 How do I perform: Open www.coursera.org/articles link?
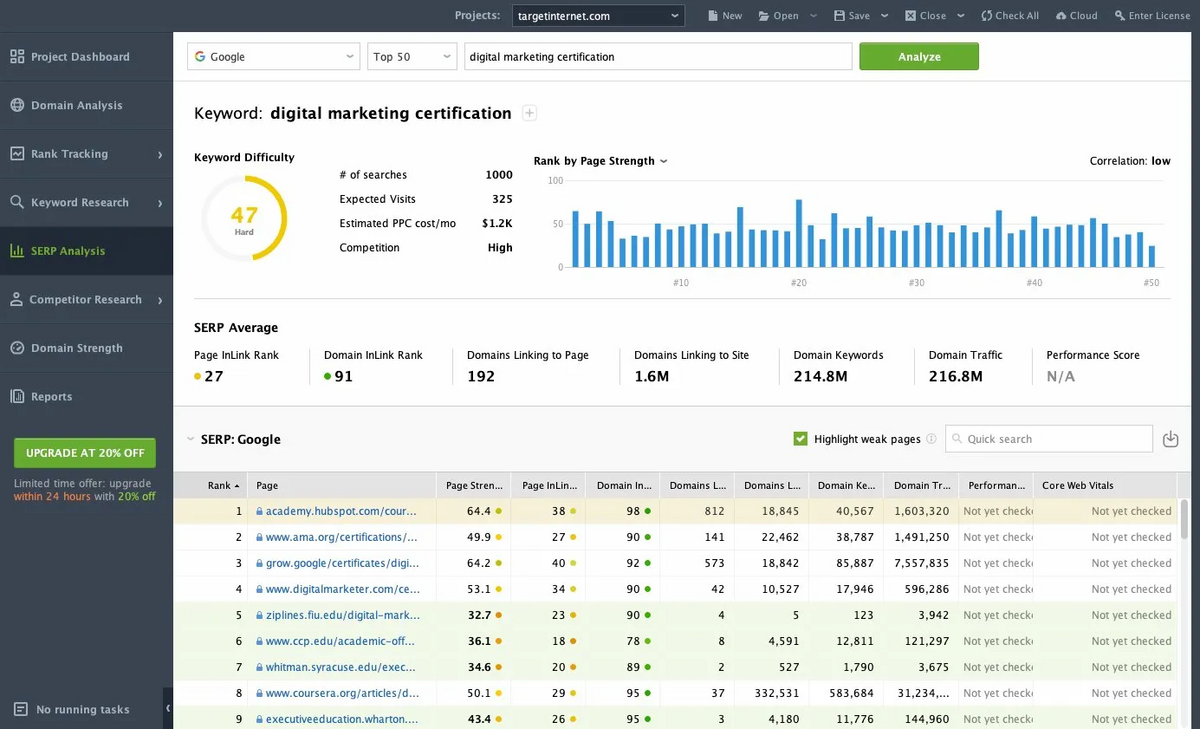click(x=342, y=693)
